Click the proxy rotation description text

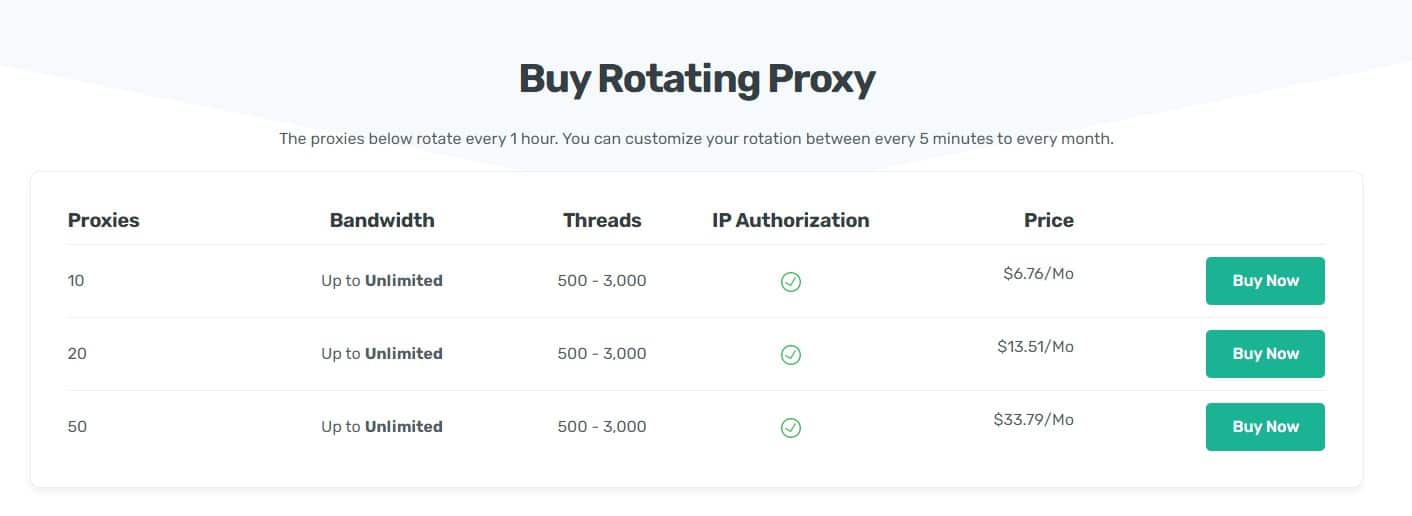pos(696,139)
